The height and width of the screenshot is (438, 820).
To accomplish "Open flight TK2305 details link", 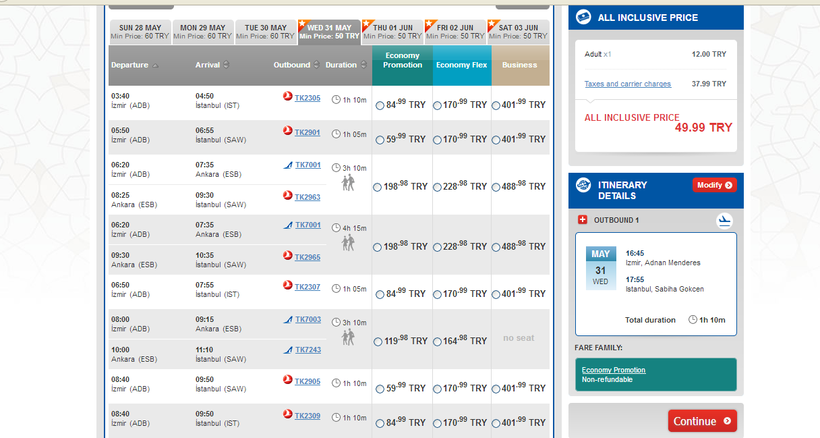I will (x=307, y=98).
